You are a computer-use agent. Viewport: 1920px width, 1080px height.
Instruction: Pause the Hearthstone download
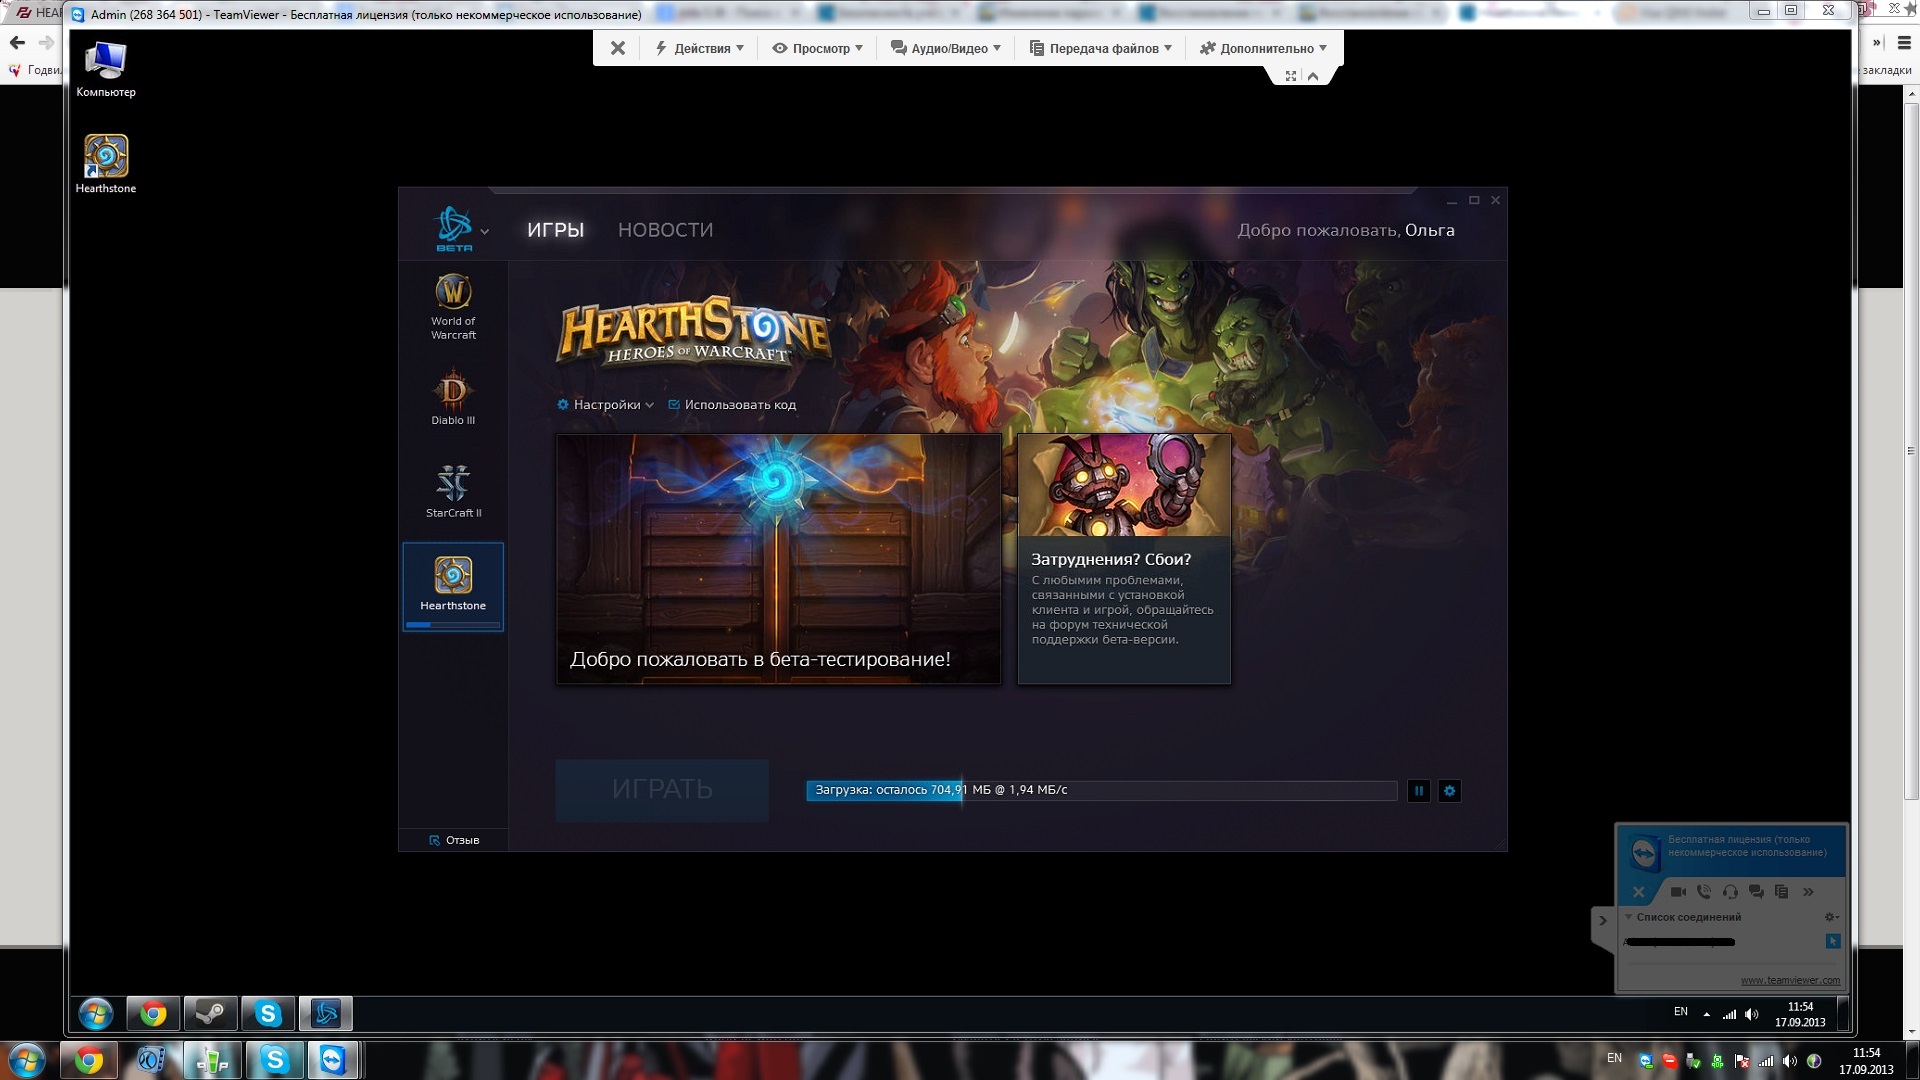1418,791
